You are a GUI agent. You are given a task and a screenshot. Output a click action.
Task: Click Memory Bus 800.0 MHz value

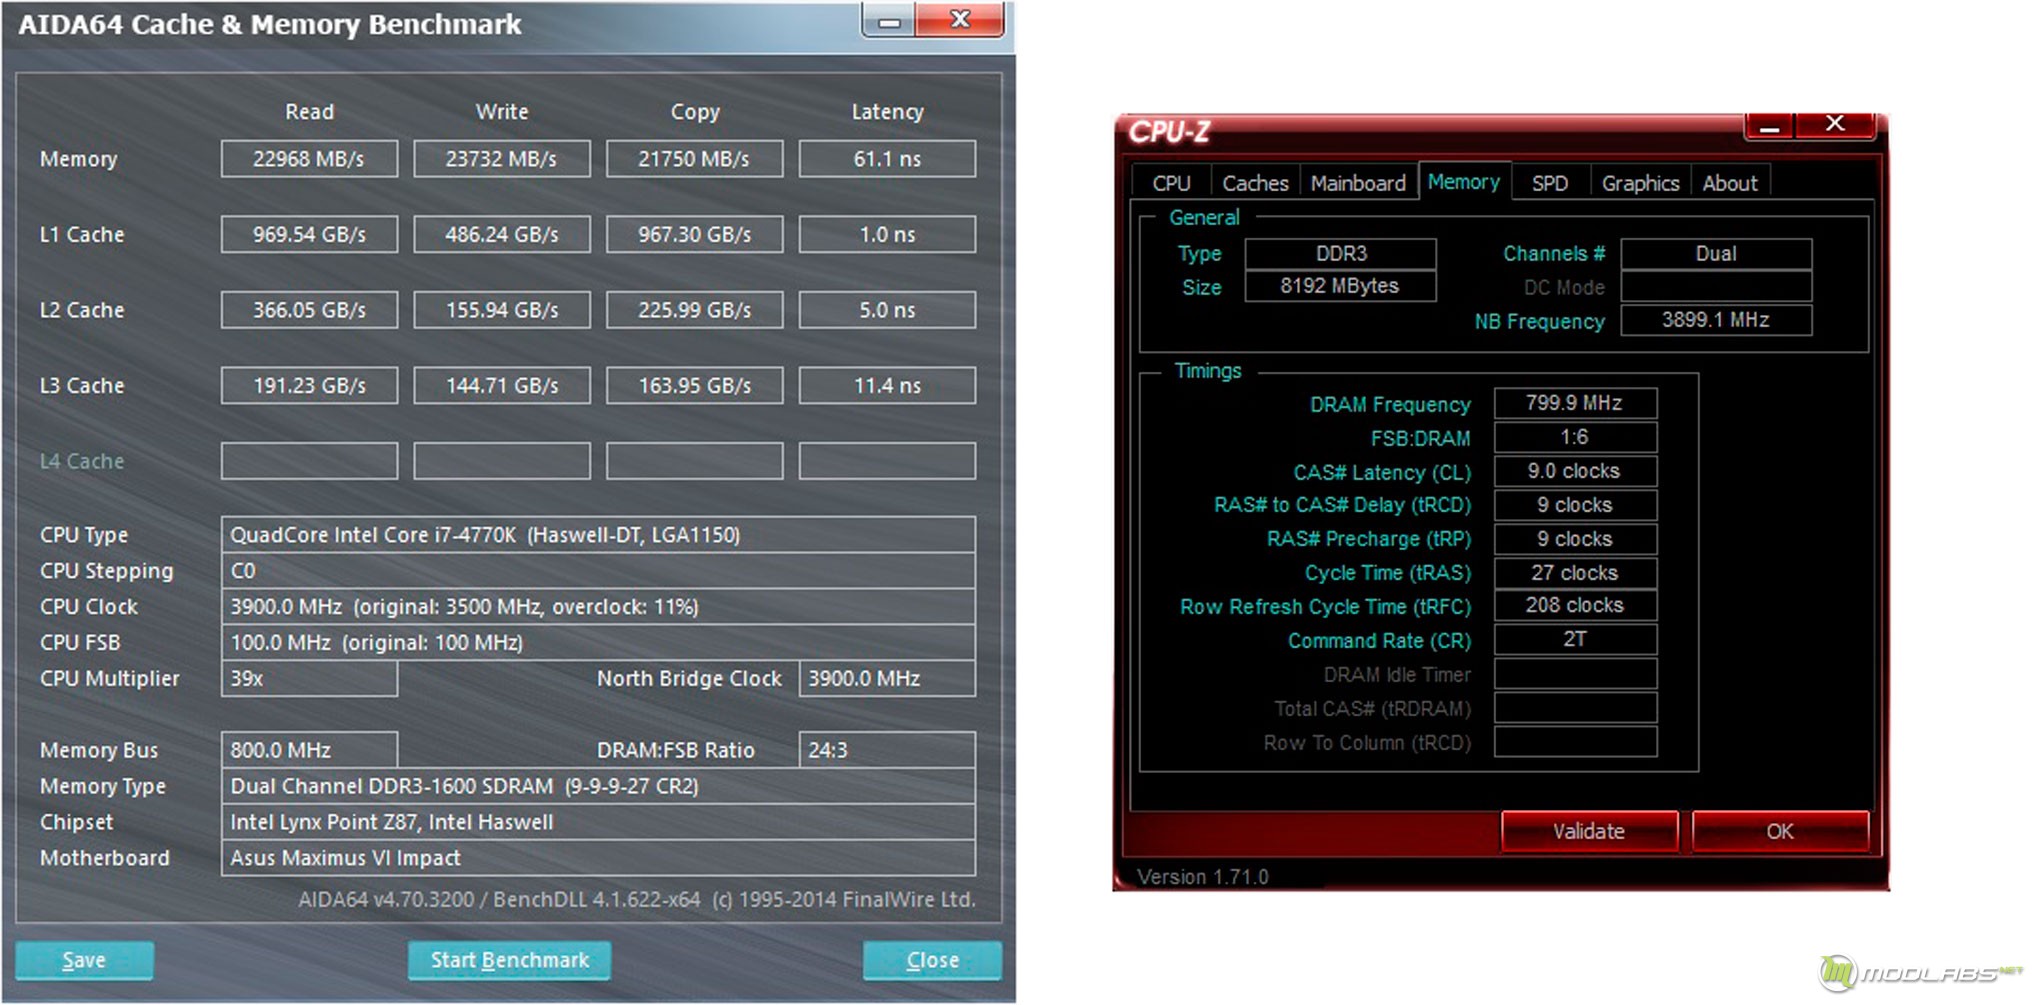[309, 750]
